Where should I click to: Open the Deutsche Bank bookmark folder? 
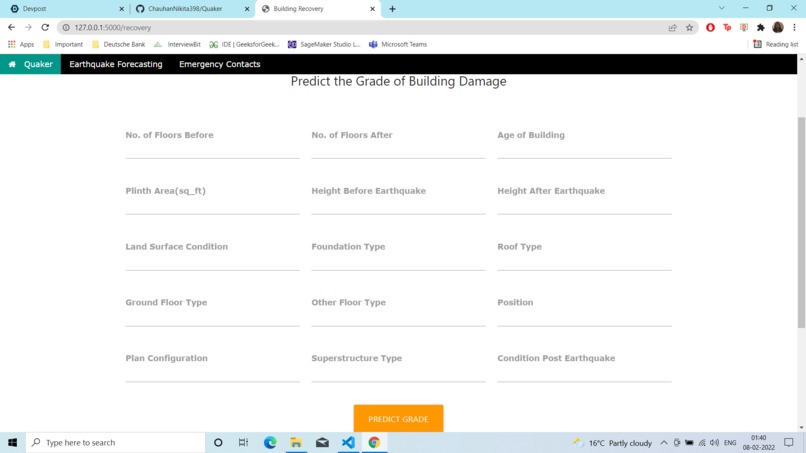pyautogui.click(x=119, y=44)
